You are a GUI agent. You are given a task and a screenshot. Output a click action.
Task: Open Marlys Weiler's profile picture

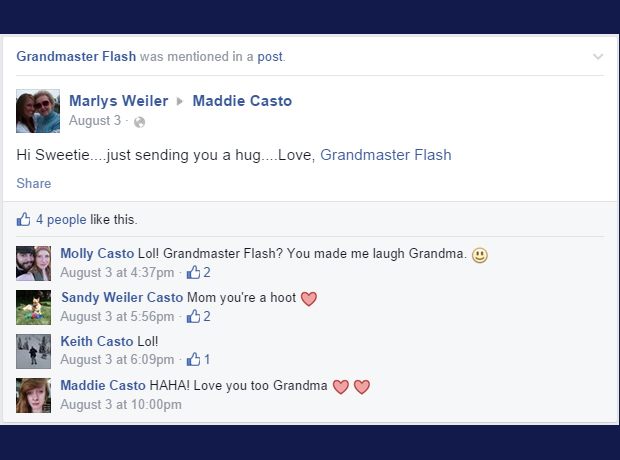[x=38, y=111]
